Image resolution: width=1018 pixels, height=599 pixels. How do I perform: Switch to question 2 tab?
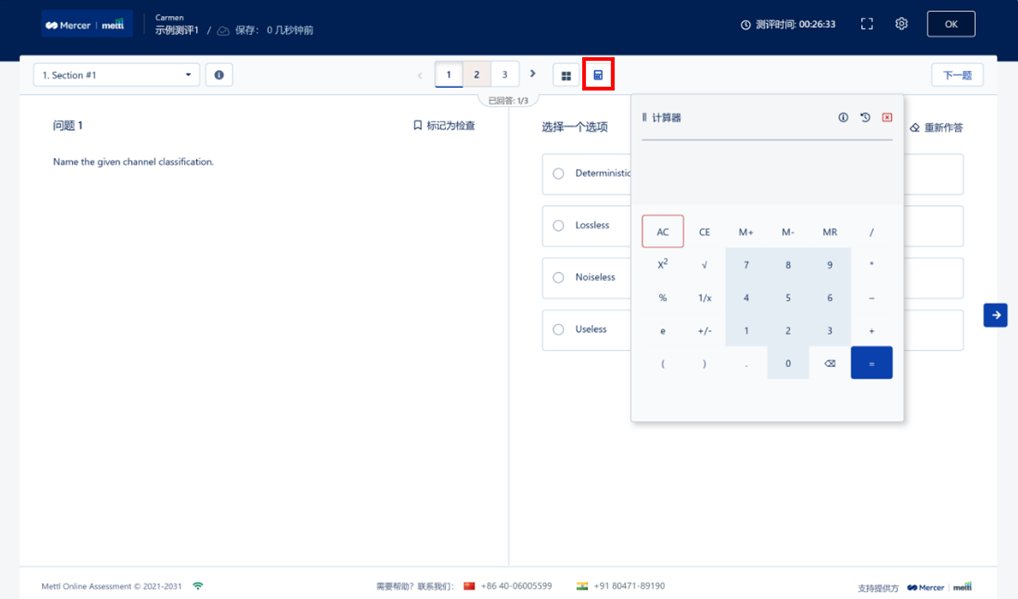(476, 75)
